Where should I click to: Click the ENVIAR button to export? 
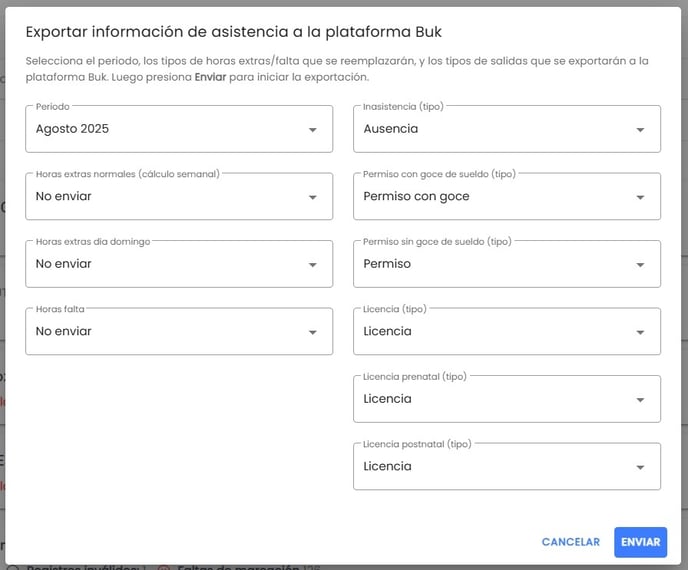(x=641, y=542)
